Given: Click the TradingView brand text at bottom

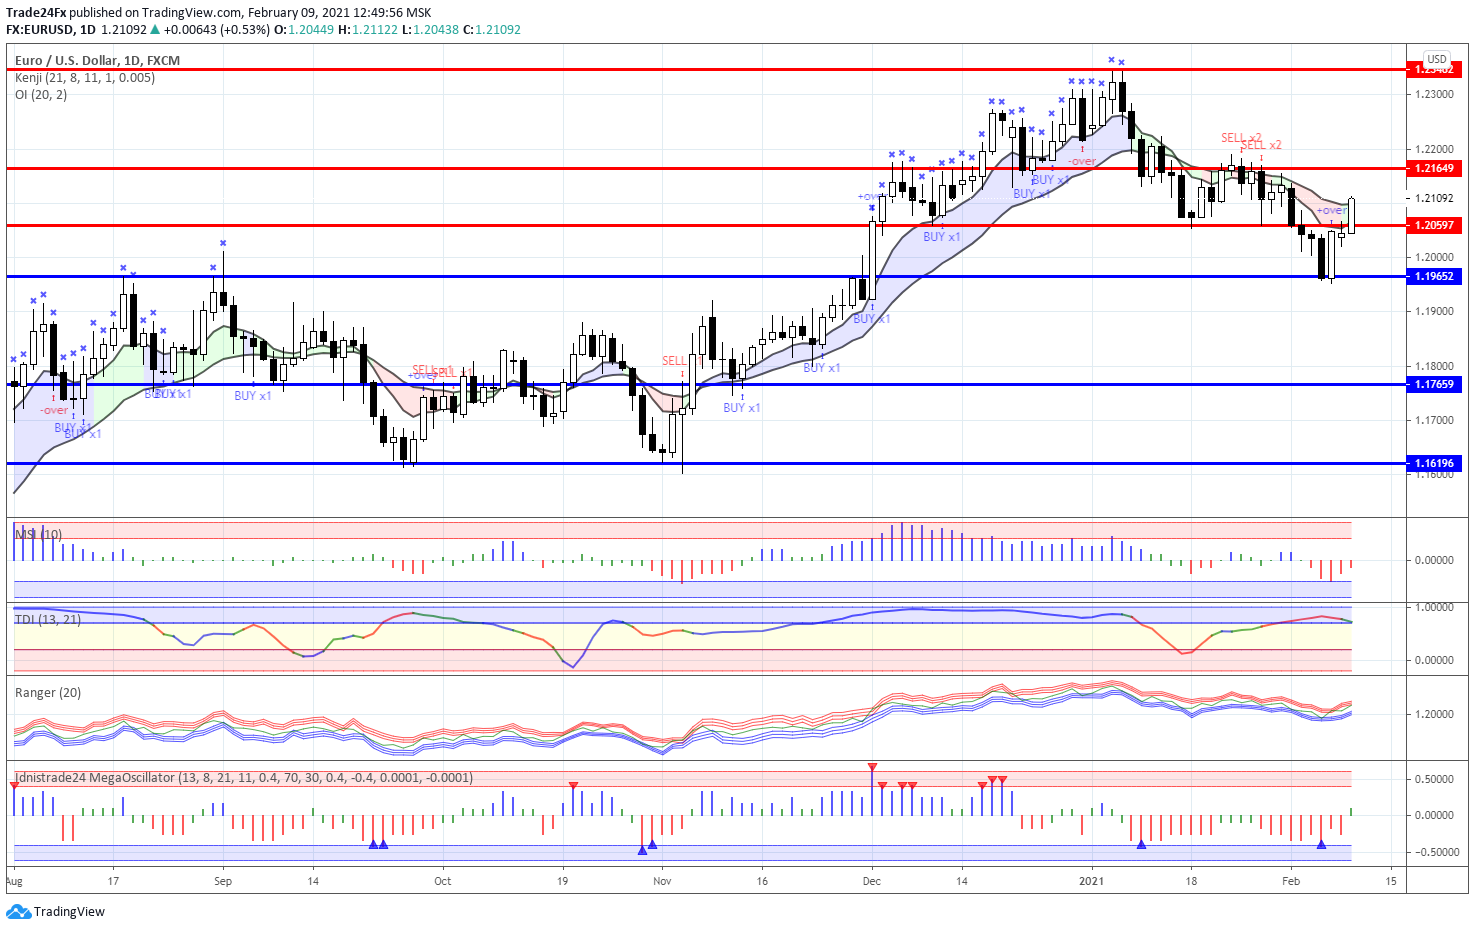Looking at the screenshot, I should click(69, 911).
